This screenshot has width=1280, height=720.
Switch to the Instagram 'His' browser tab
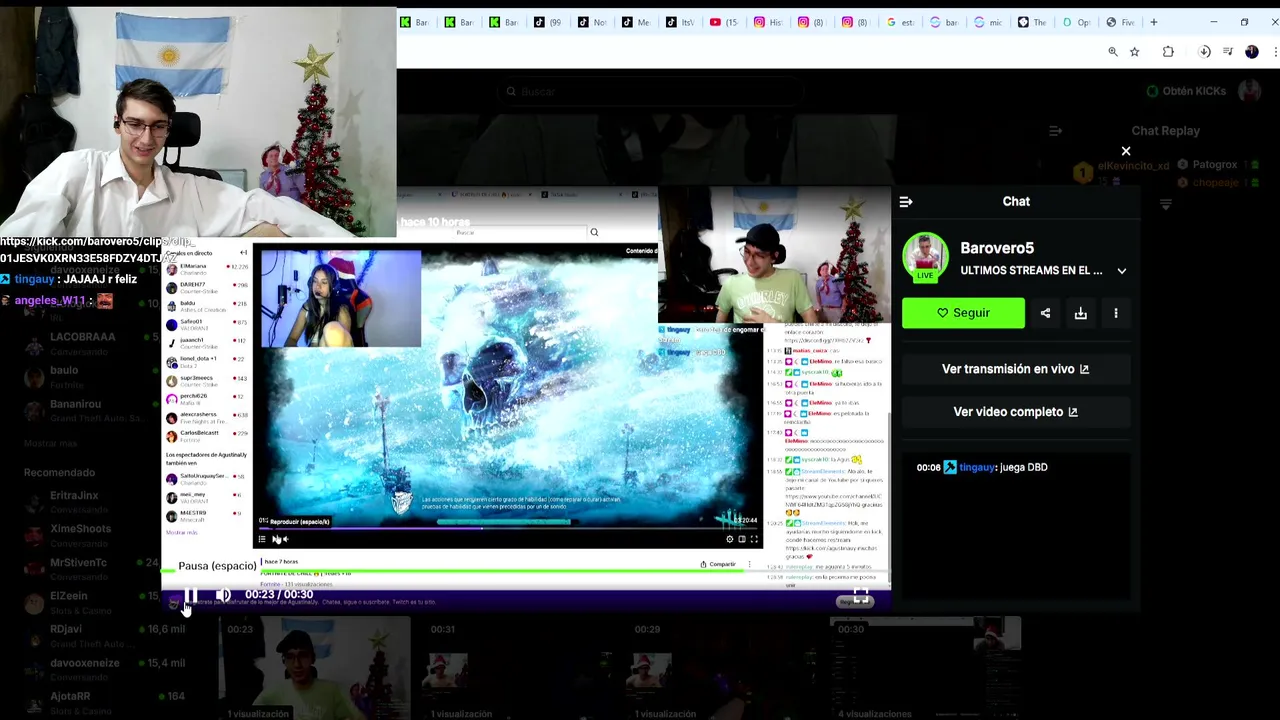coord(768,22)
